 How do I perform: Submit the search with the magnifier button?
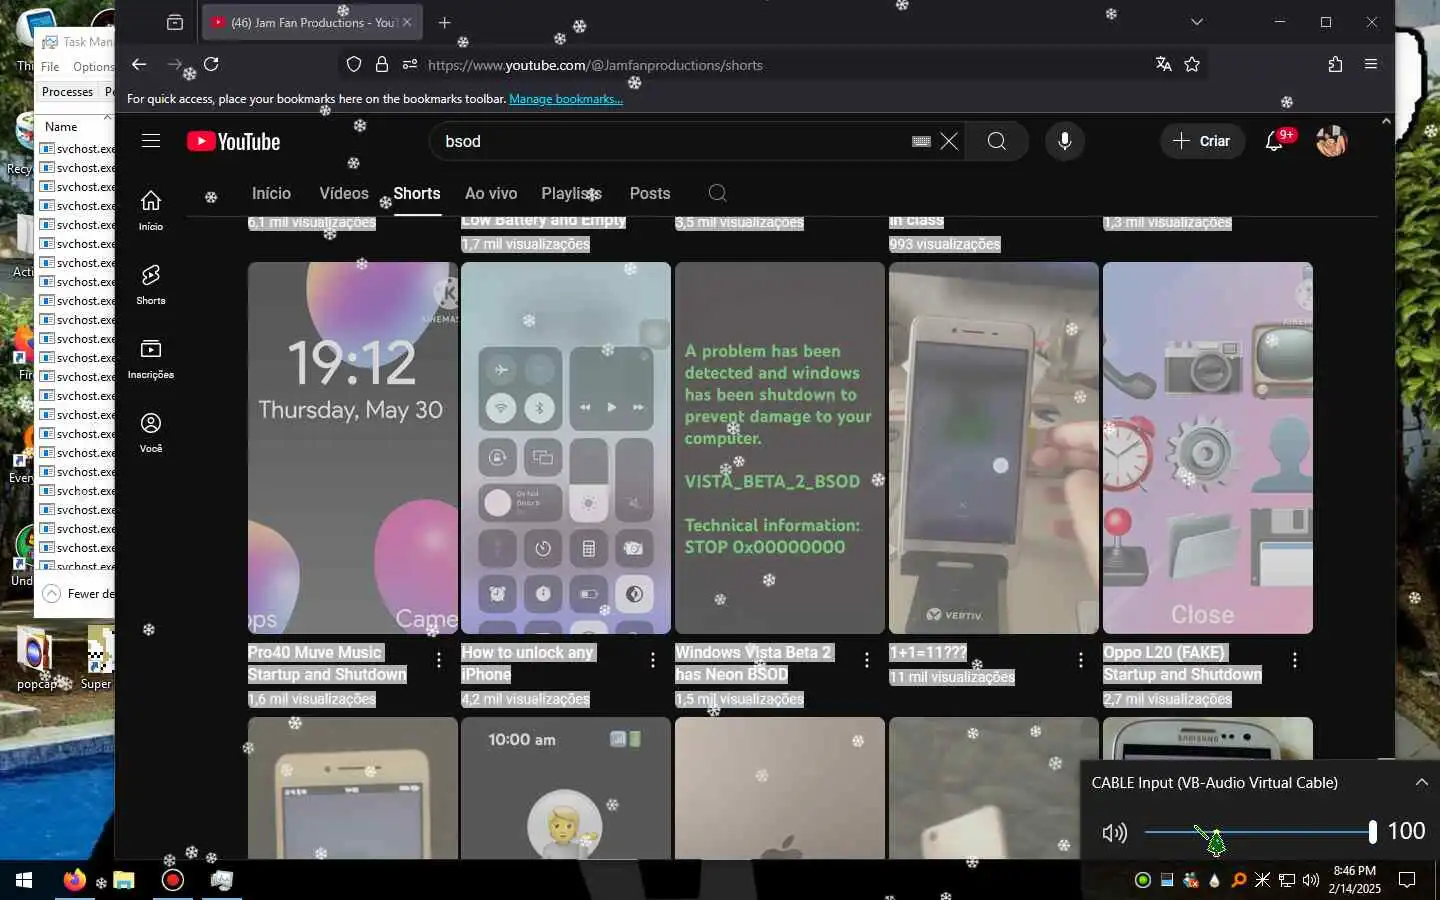coord(997,141)
